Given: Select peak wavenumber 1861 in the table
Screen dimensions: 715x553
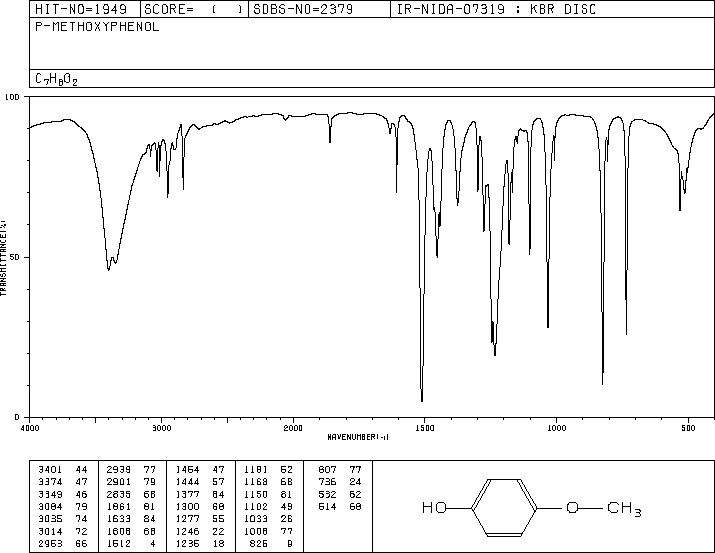Looking at the screenshot, I should click(x=119, y=506).
